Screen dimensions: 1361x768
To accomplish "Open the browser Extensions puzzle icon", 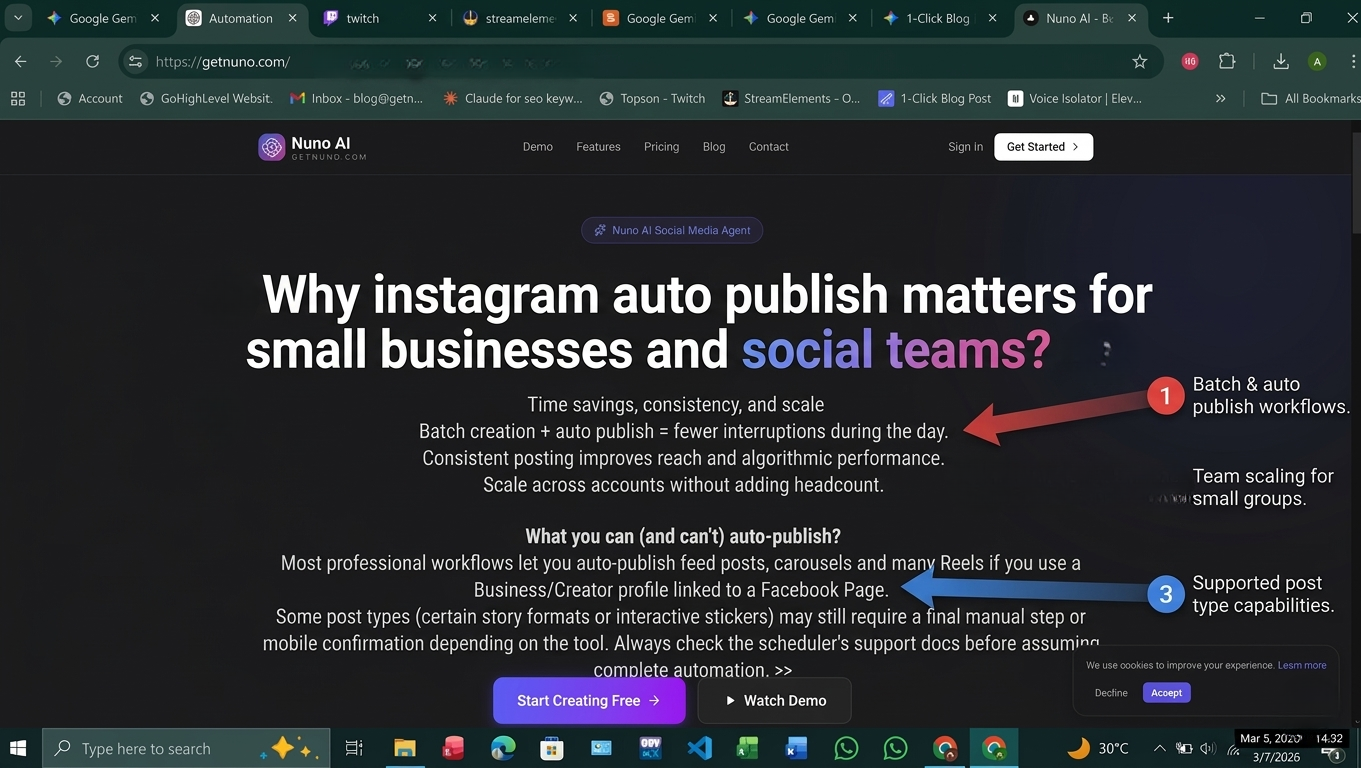I will tap(1227, 62).
